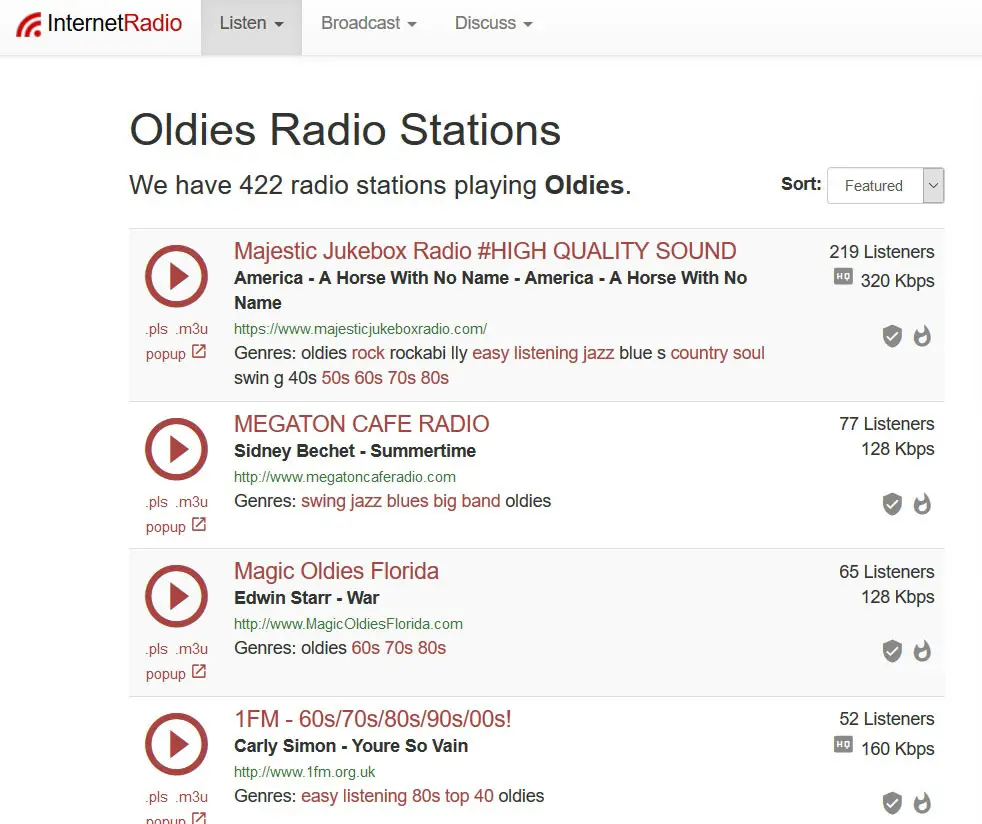Viewport: 982px width, 824px height.
Task: Select 70s genre on Magic Oldies Florida
Action: coord(399,648)
